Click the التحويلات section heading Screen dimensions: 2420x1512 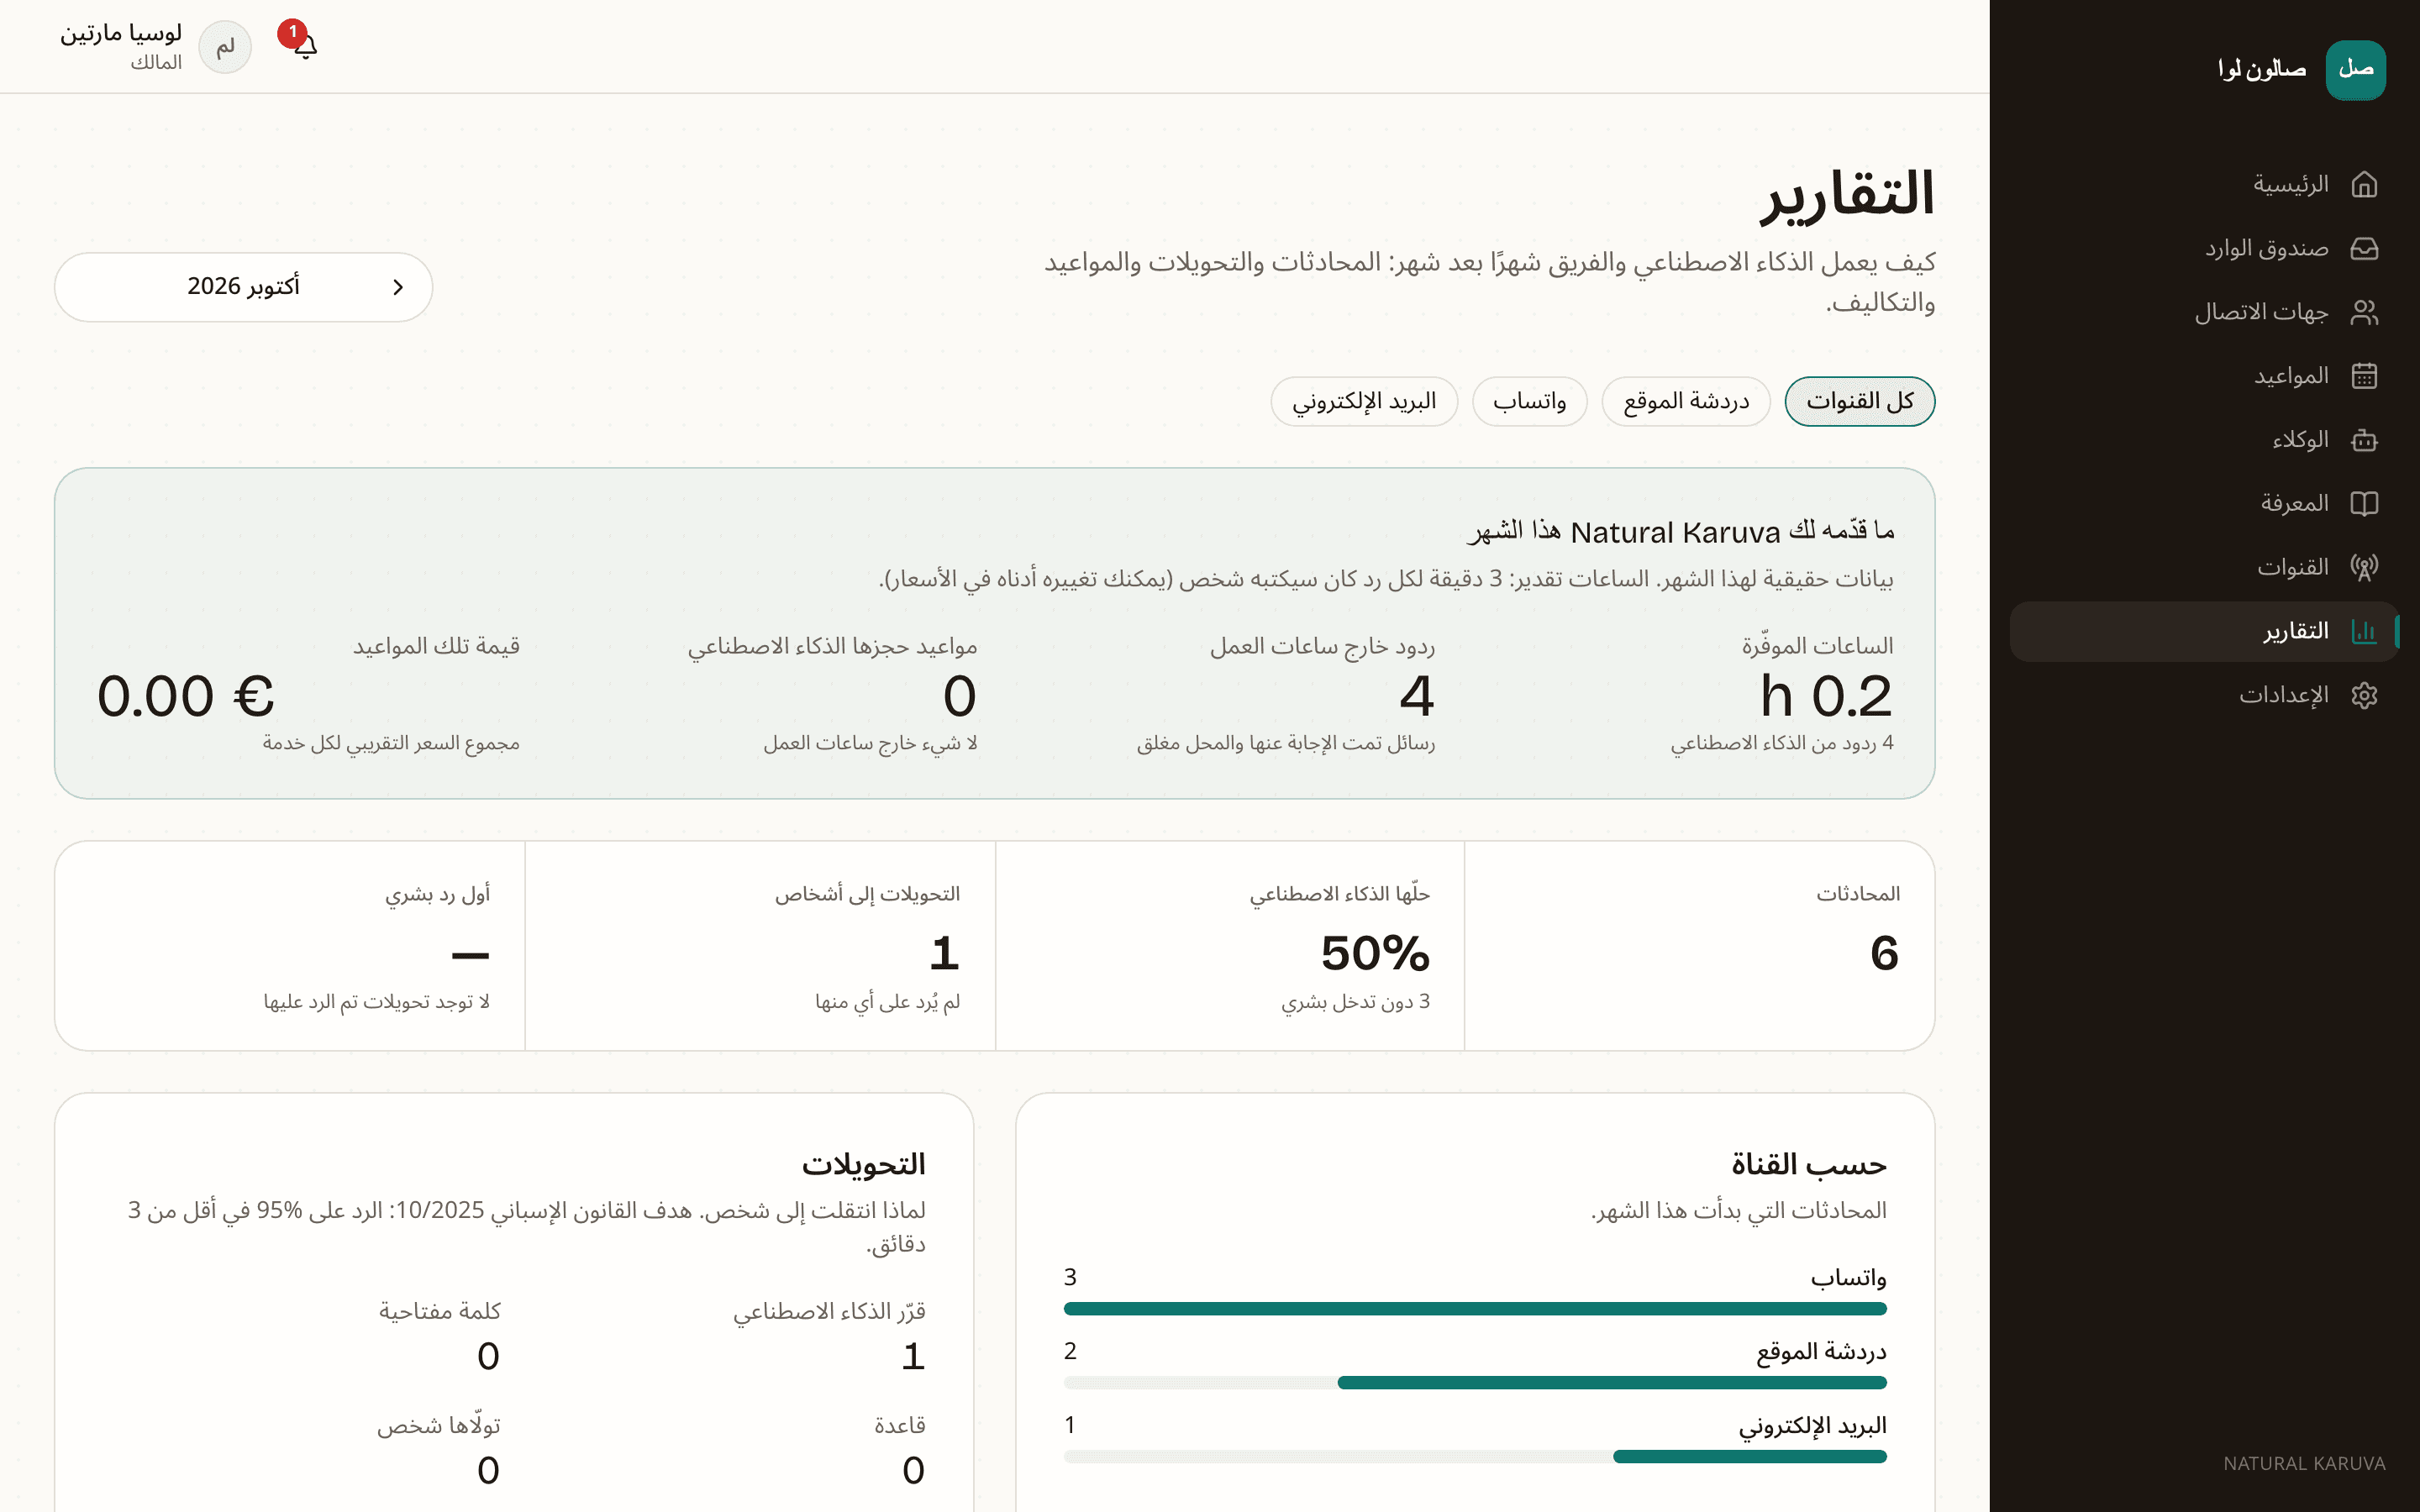point(864,1165)
